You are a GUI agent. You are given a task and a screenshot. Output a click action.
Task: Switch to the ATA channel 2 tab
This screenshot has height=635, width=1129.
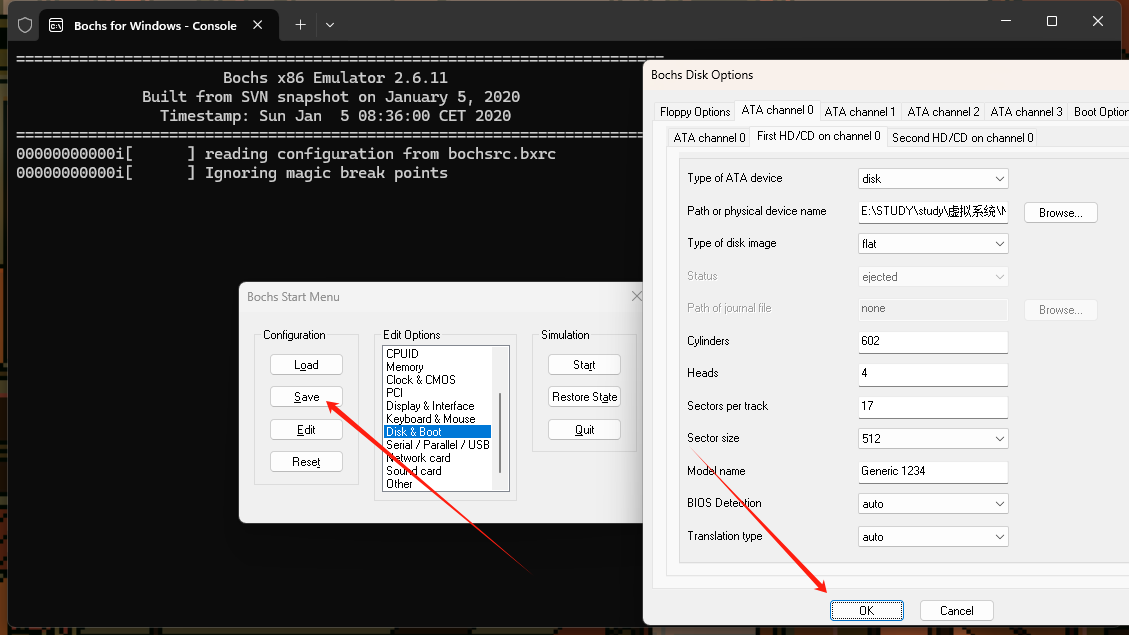(943, 112)
